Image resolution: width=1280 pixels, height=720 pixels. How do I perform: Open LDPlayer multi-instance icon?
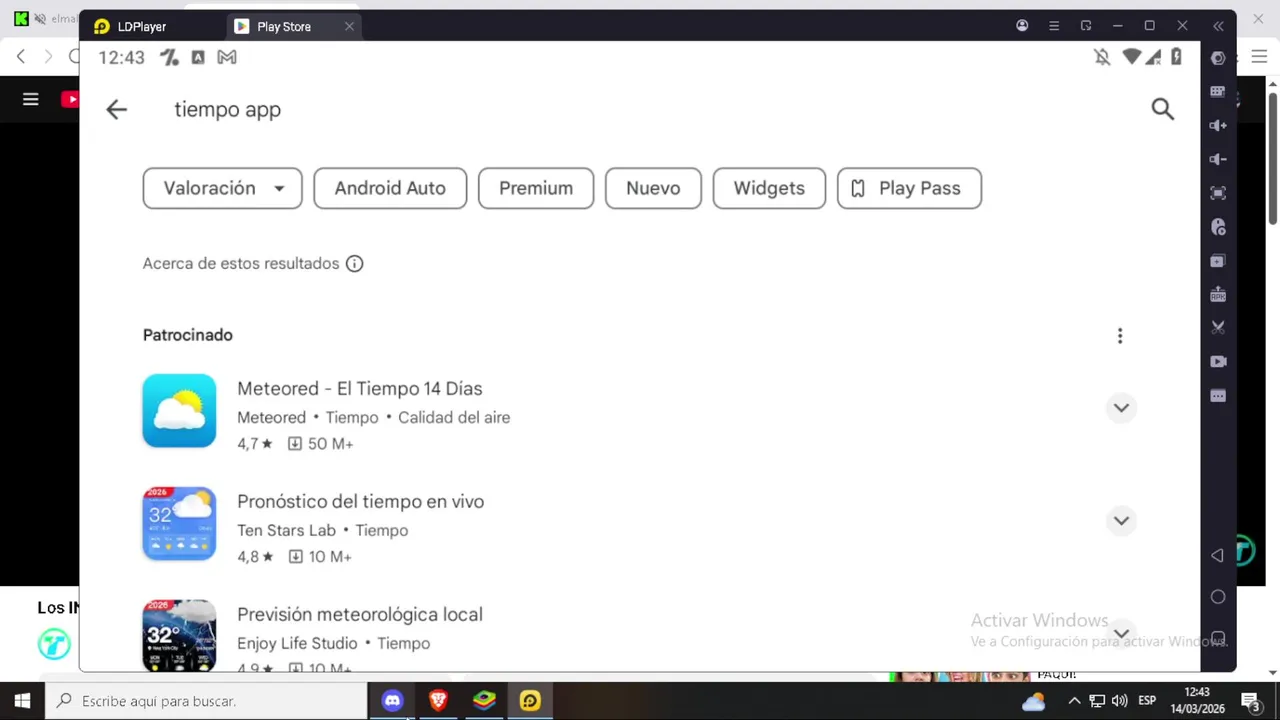(1218, 261)
